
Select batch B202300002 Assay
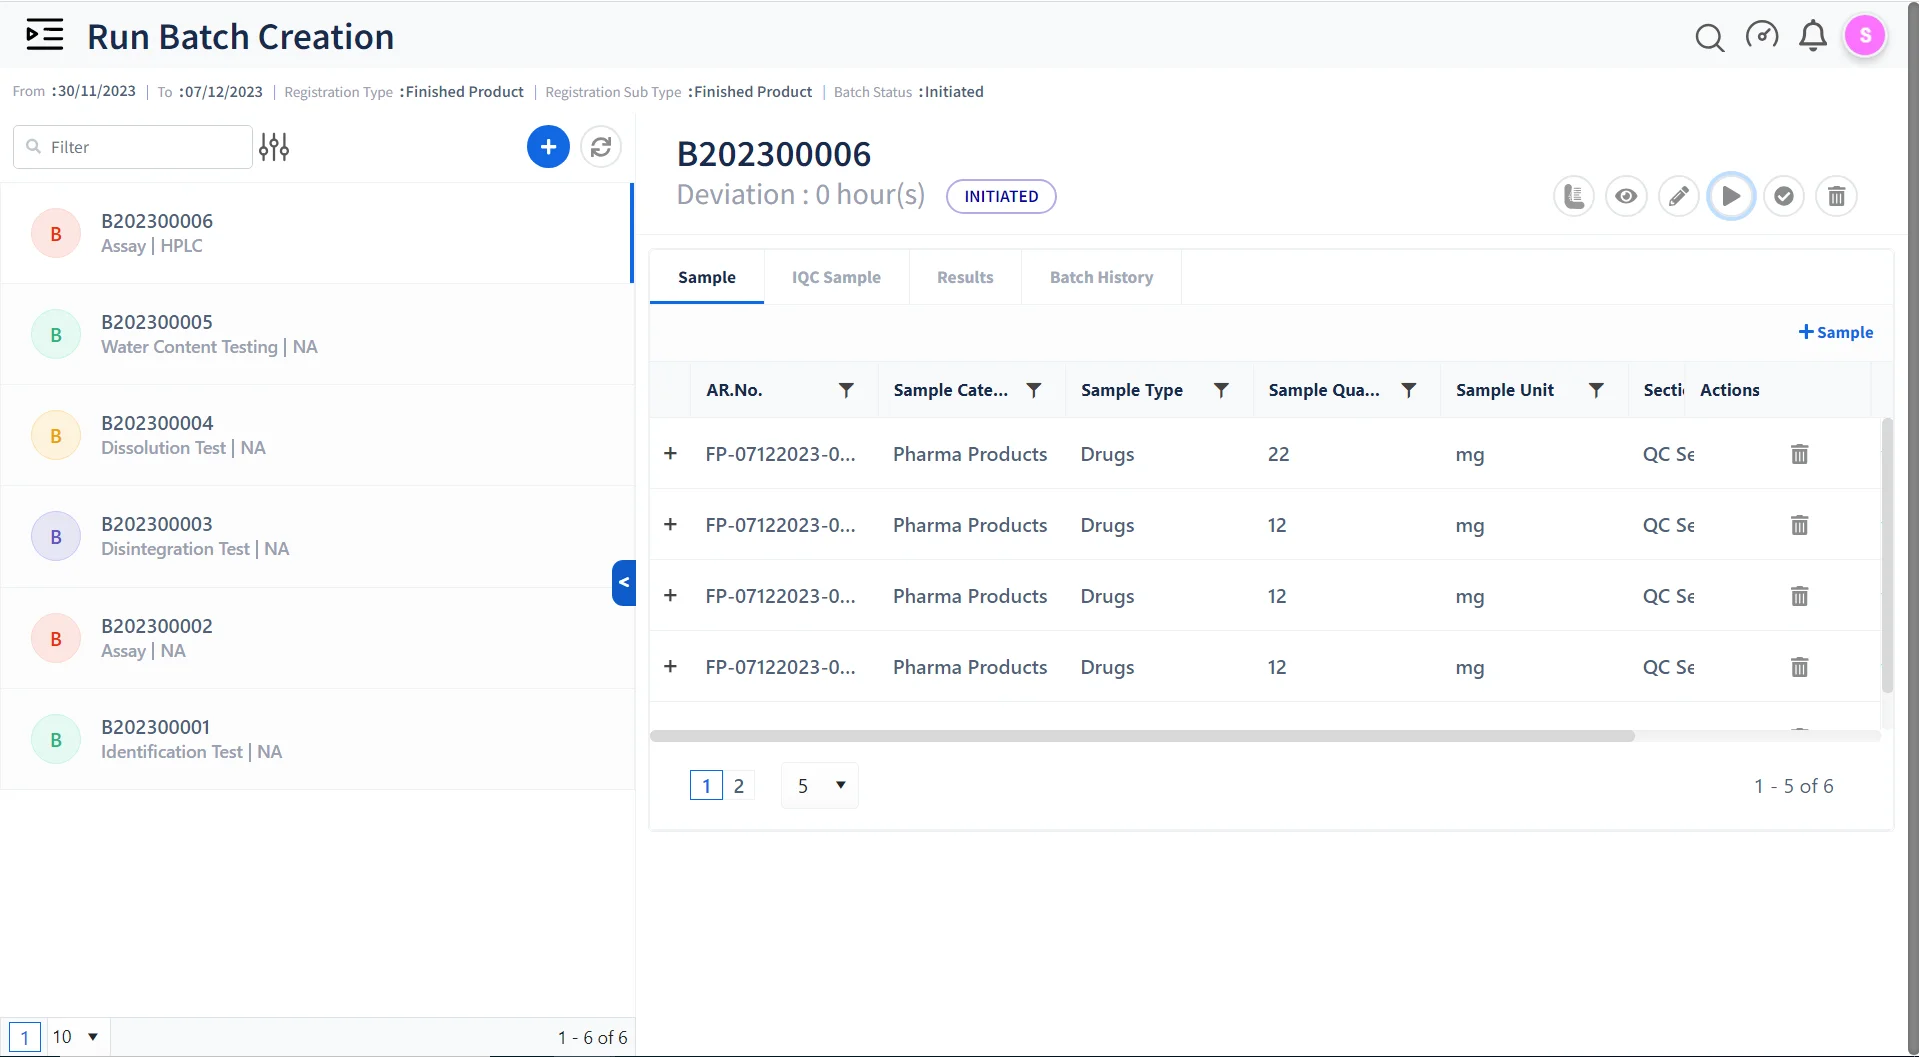coord(317,638)
